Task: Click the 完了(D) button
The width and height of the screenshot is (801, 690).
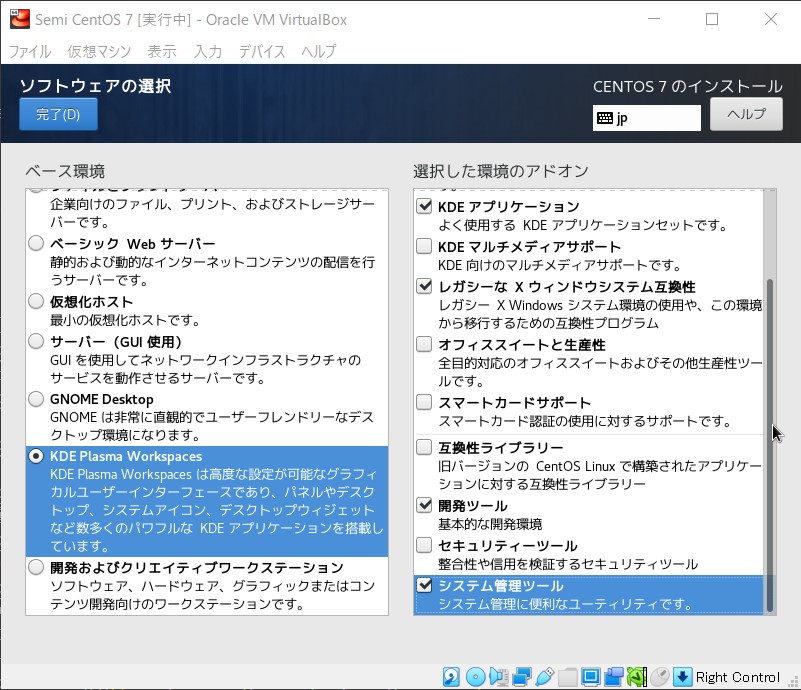Action: point(58,114)
